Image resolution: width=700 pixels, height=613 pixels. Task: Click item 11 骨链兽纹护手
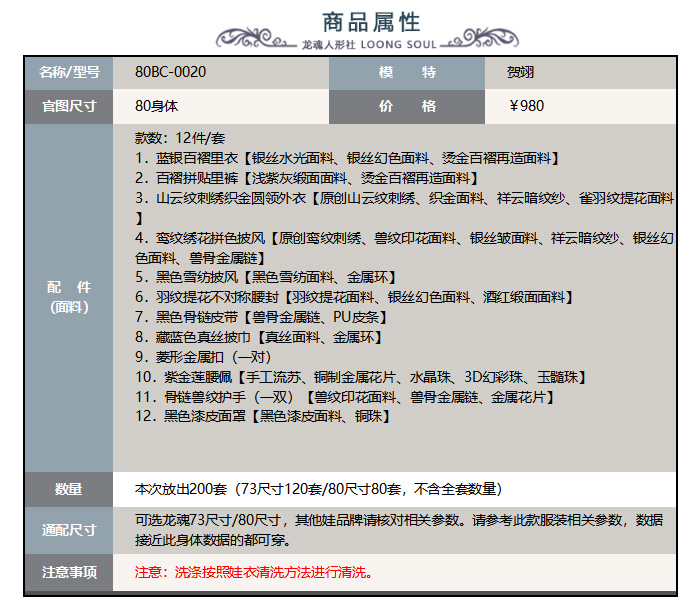point(345,397)
